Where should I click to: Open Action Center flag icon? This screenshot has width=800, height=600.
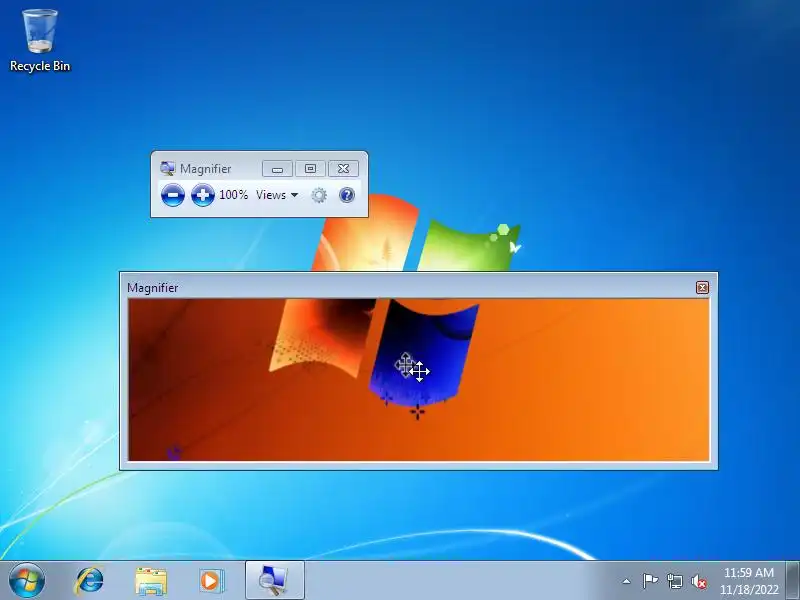coord(650,581)
